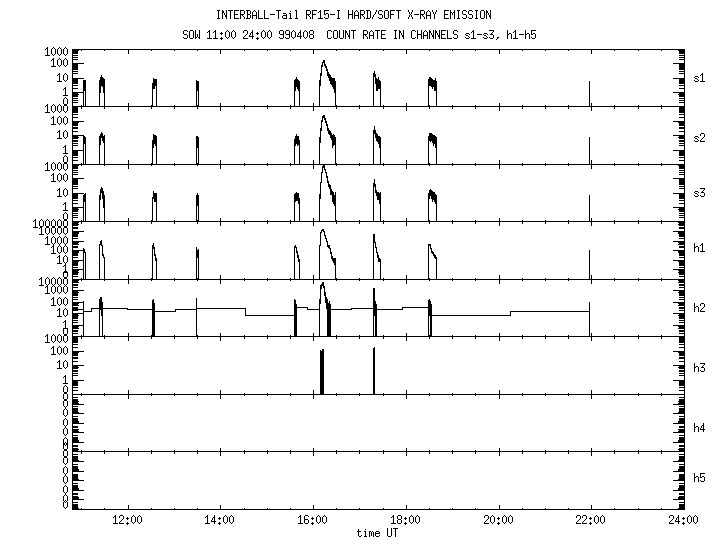
Task: Click the s1 channel label
Action: point(699,78)
